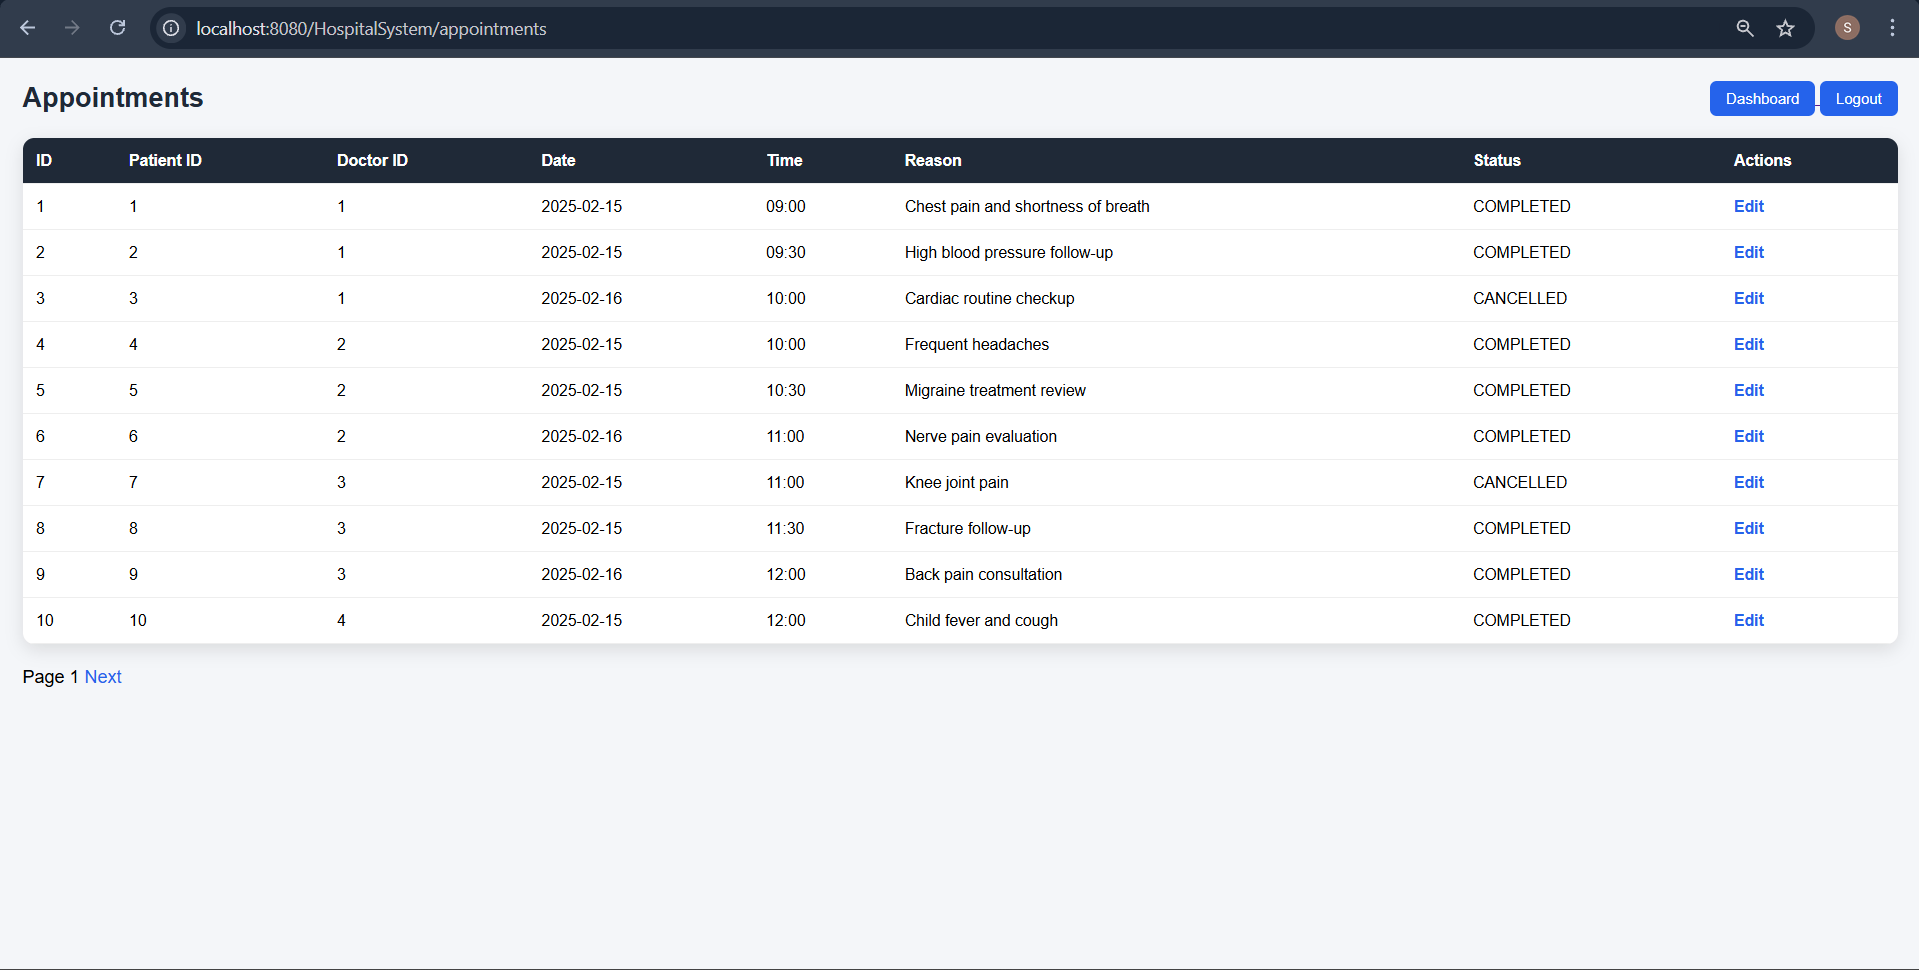
Task: Go to the Dashboard
Action: point(1761,99)
